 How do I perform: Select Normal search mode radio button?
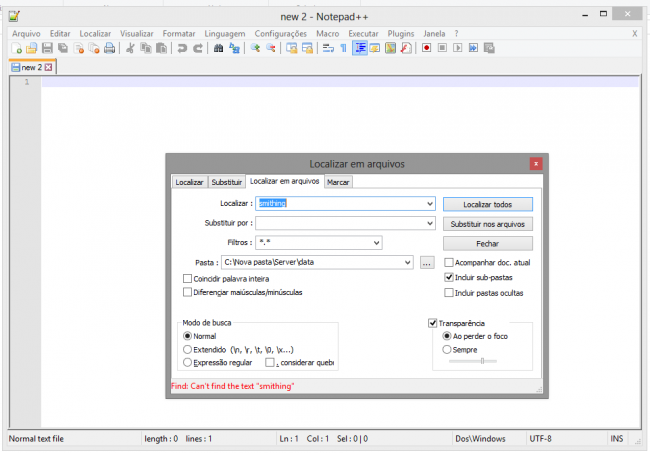click(x=187, y=336)
